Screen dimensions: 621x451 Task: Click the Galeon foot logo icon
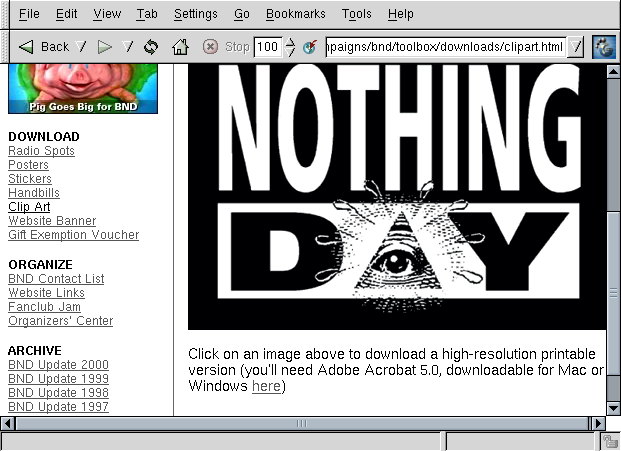pos(604,47)
